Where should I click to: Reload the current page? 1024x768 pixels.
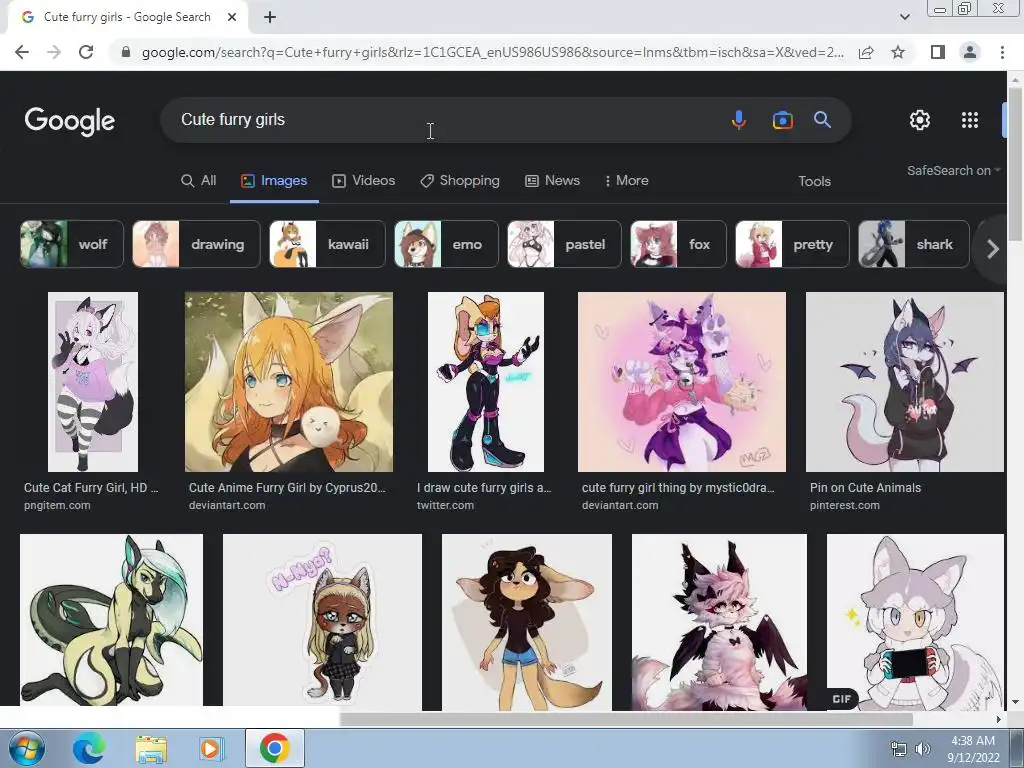tap(86, 52)
